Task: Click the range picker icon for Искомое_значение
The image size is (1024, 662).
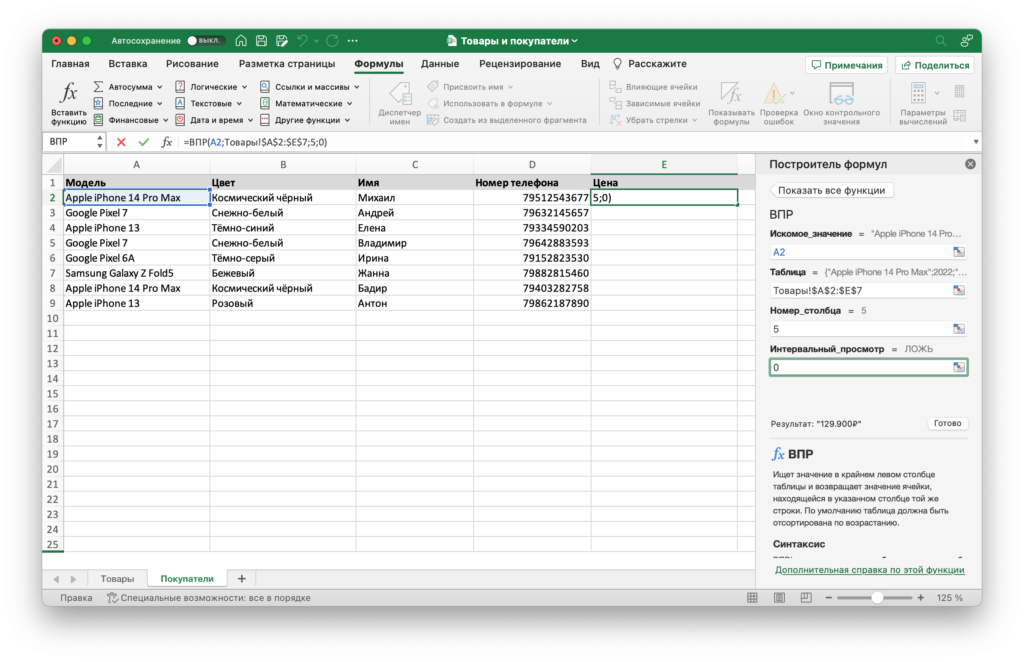Action: point(958,251)
